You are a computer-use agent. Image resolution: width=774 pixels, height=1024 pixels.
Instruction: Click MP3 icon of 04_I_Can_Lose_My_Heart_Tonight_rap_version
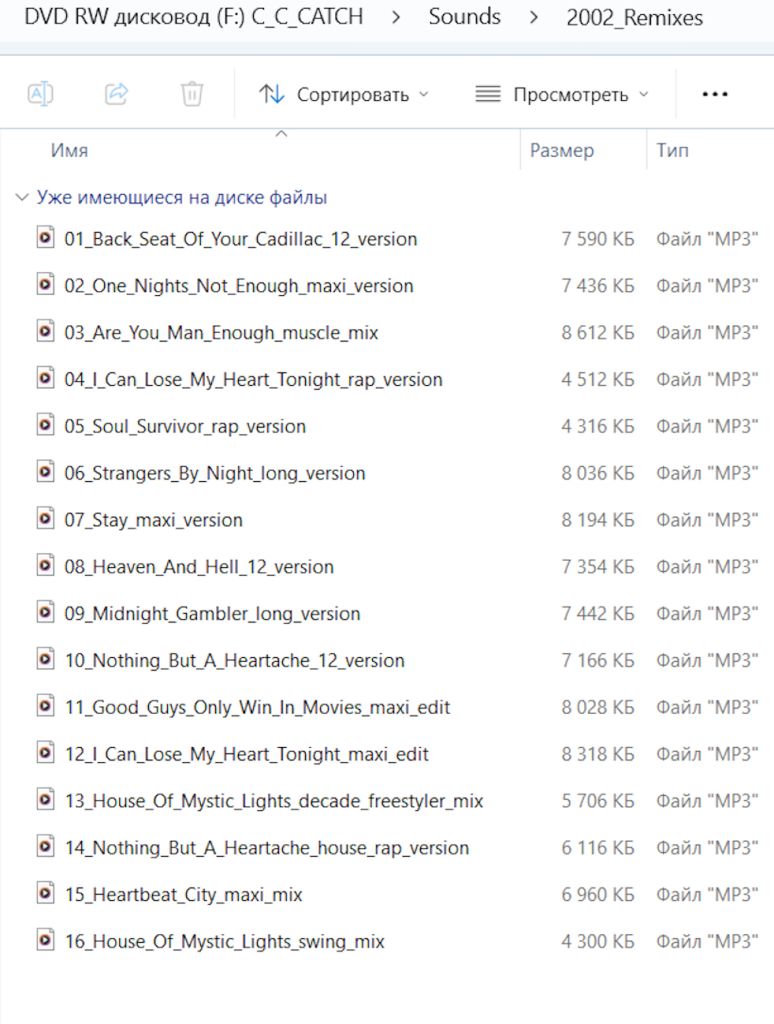[45, 377]
